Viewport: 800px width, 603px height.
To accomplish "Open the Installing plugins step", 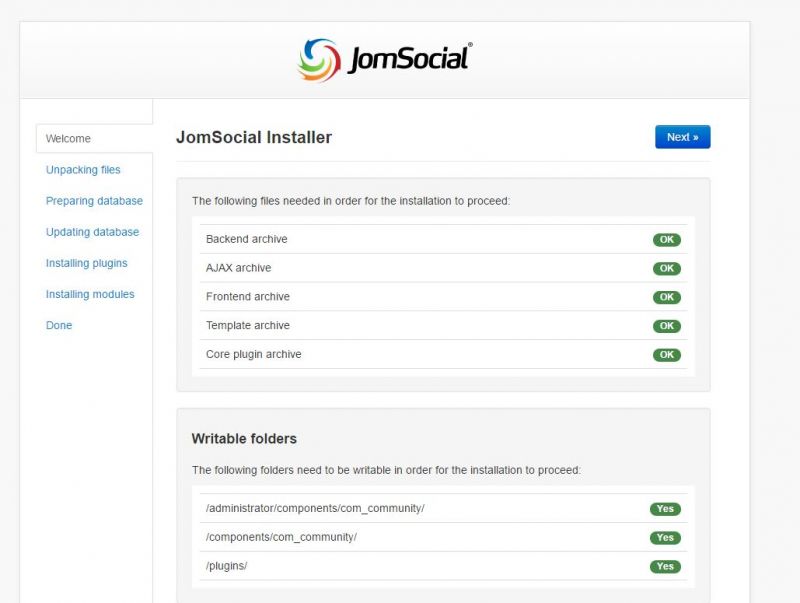I will coord(87,263).
